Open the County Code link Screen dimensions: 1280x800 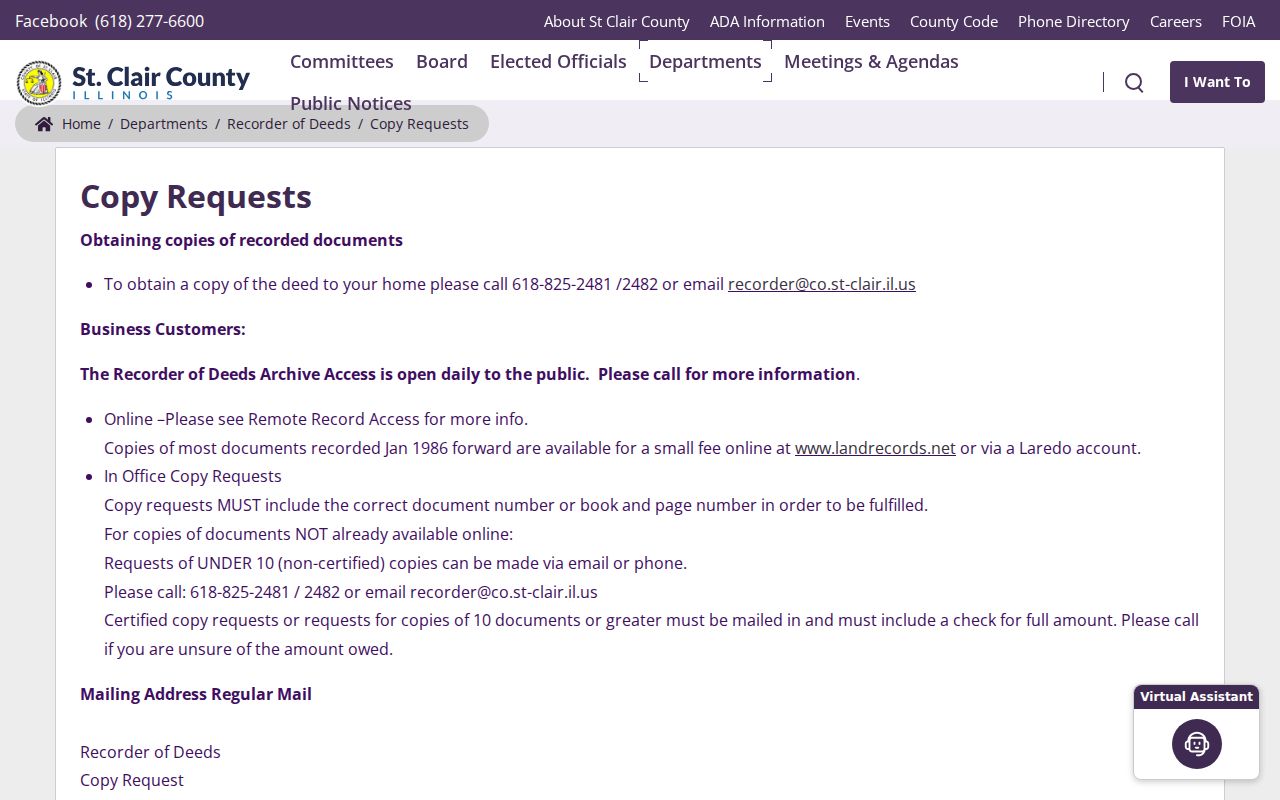(x=954, y=21)
